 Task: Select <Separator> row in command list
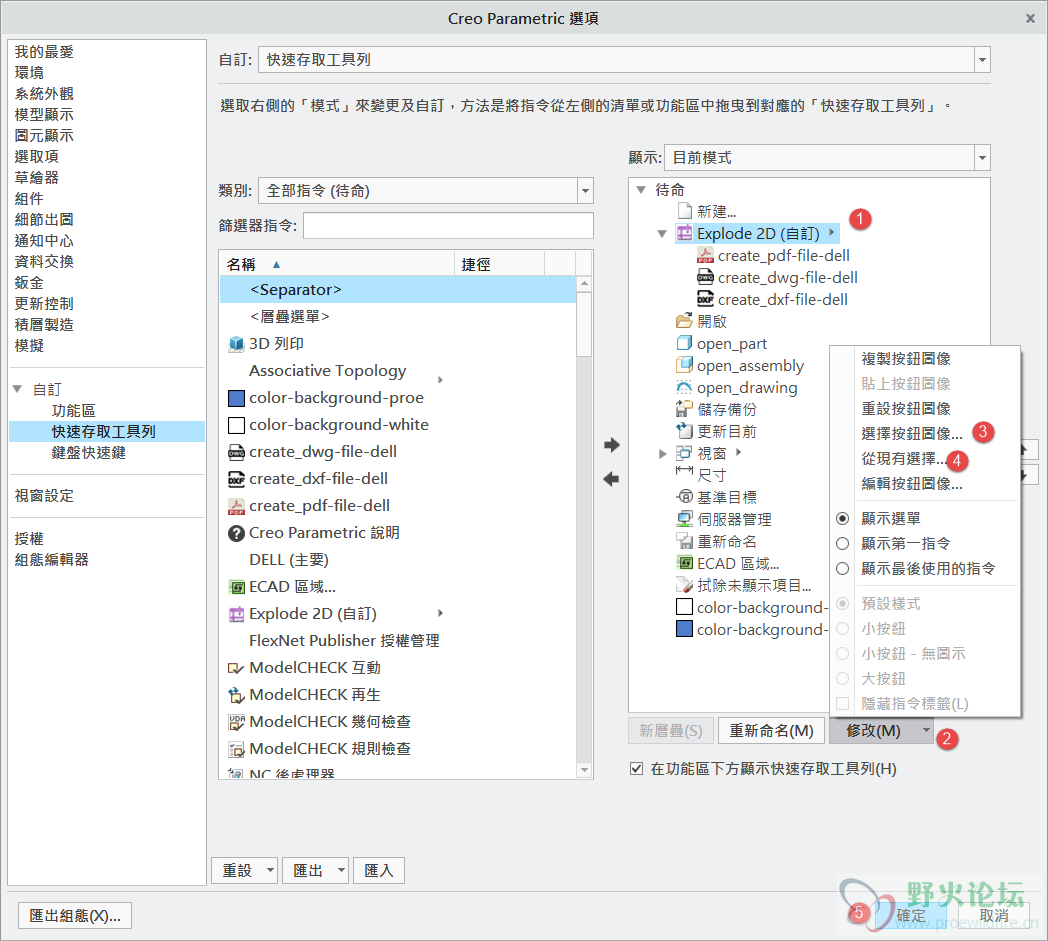pos(398,289)
